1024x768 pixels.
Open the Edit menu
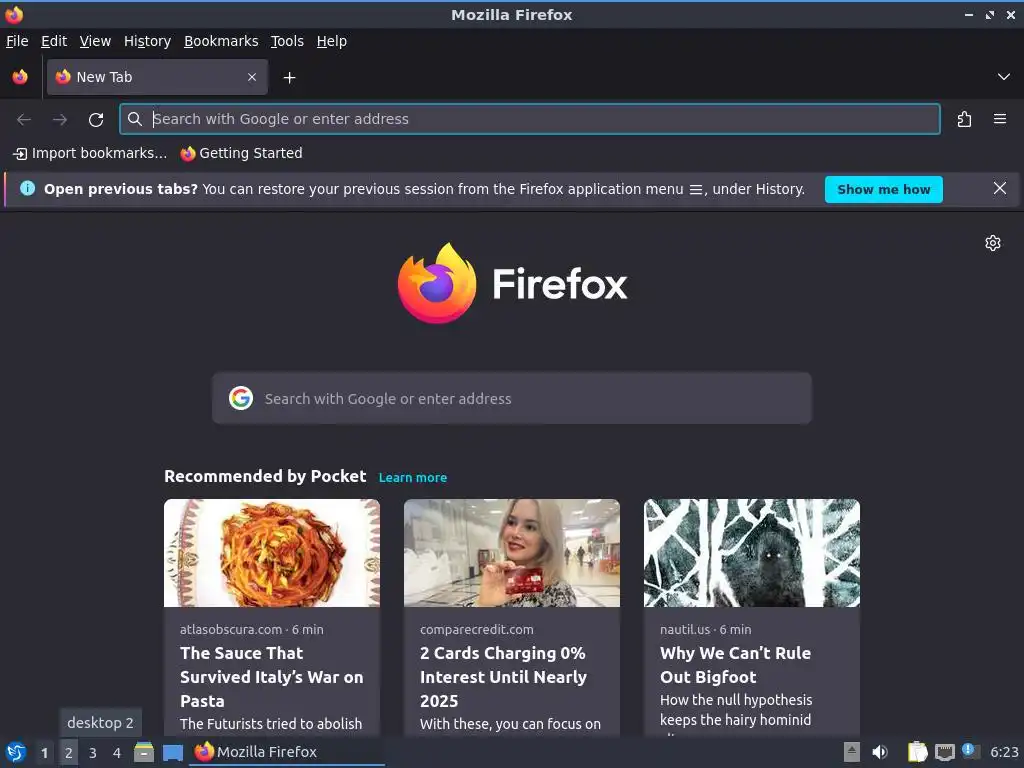click(x=54, y=41)
